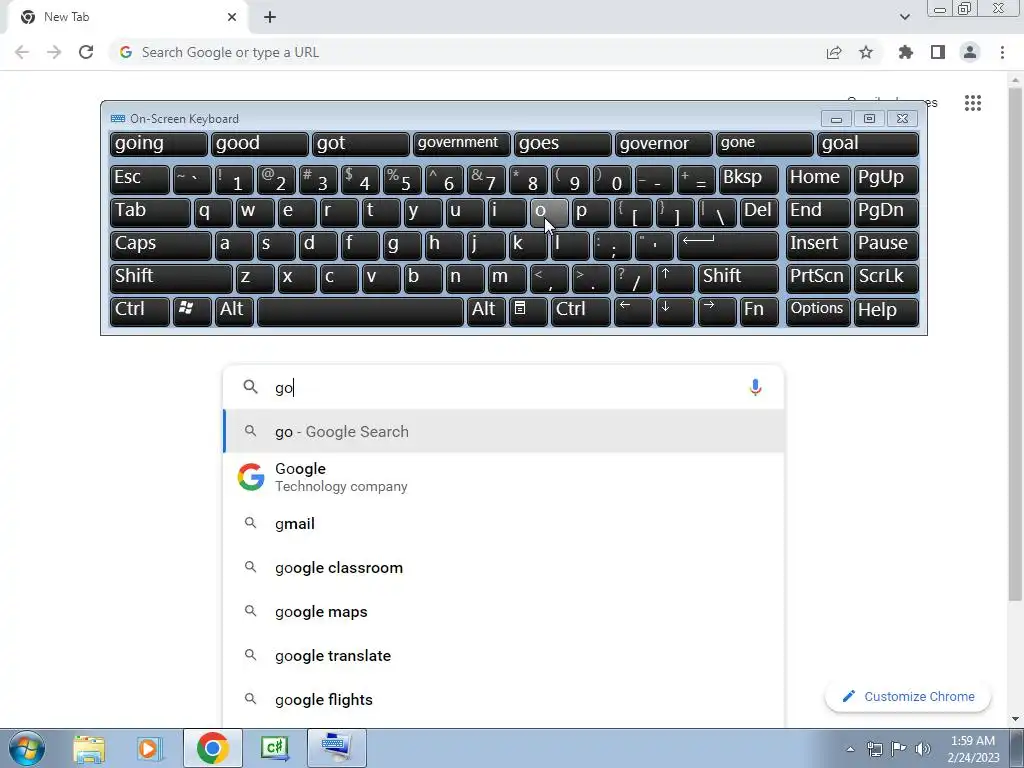This screenshot has height=768, width=1024.
Task: Open the tab search chevron dropdown
Action: tap(904, 17)
